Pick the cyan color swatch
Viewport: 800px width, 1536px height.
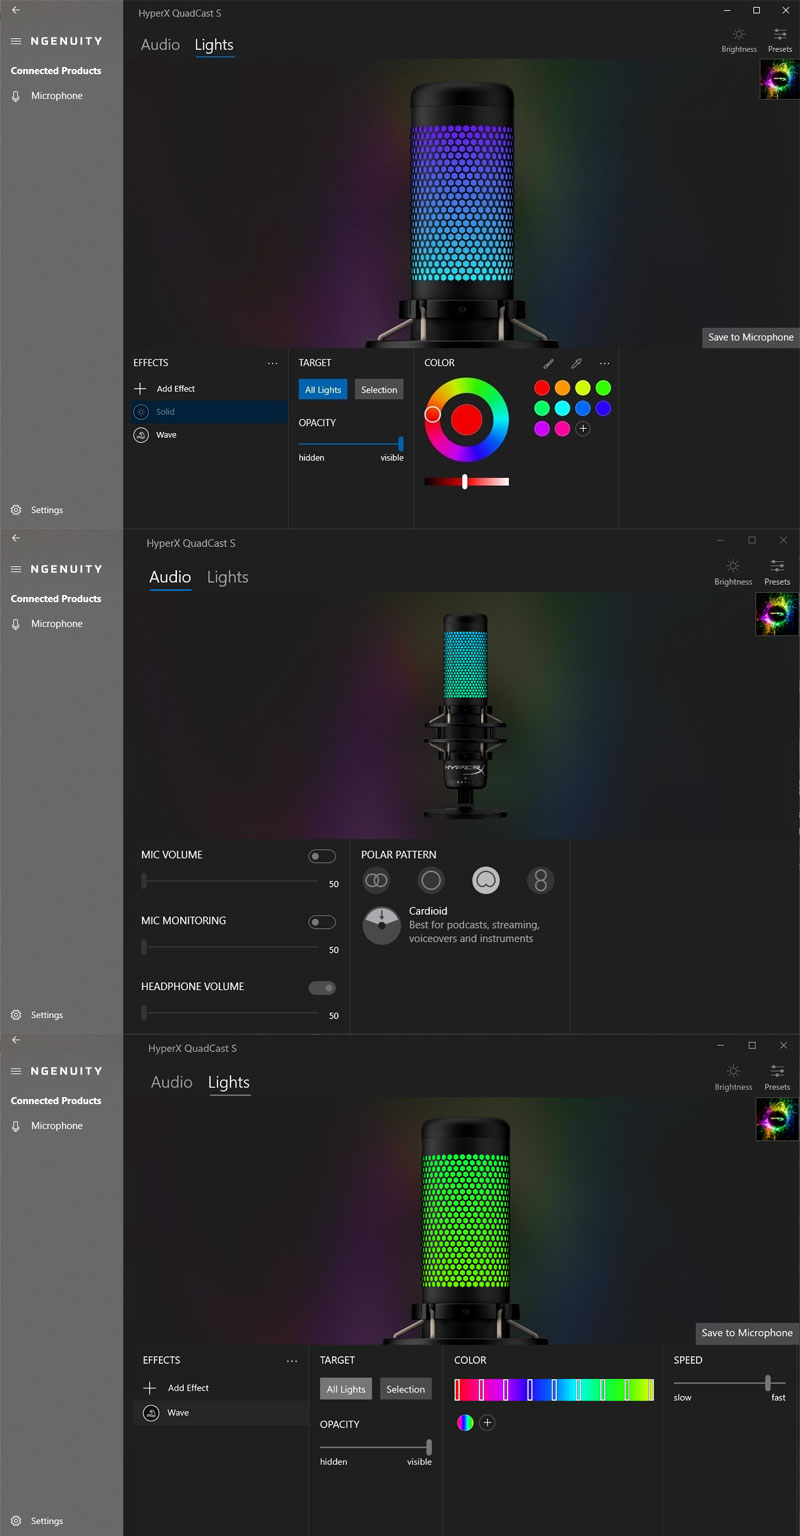(x=562, y=408)
